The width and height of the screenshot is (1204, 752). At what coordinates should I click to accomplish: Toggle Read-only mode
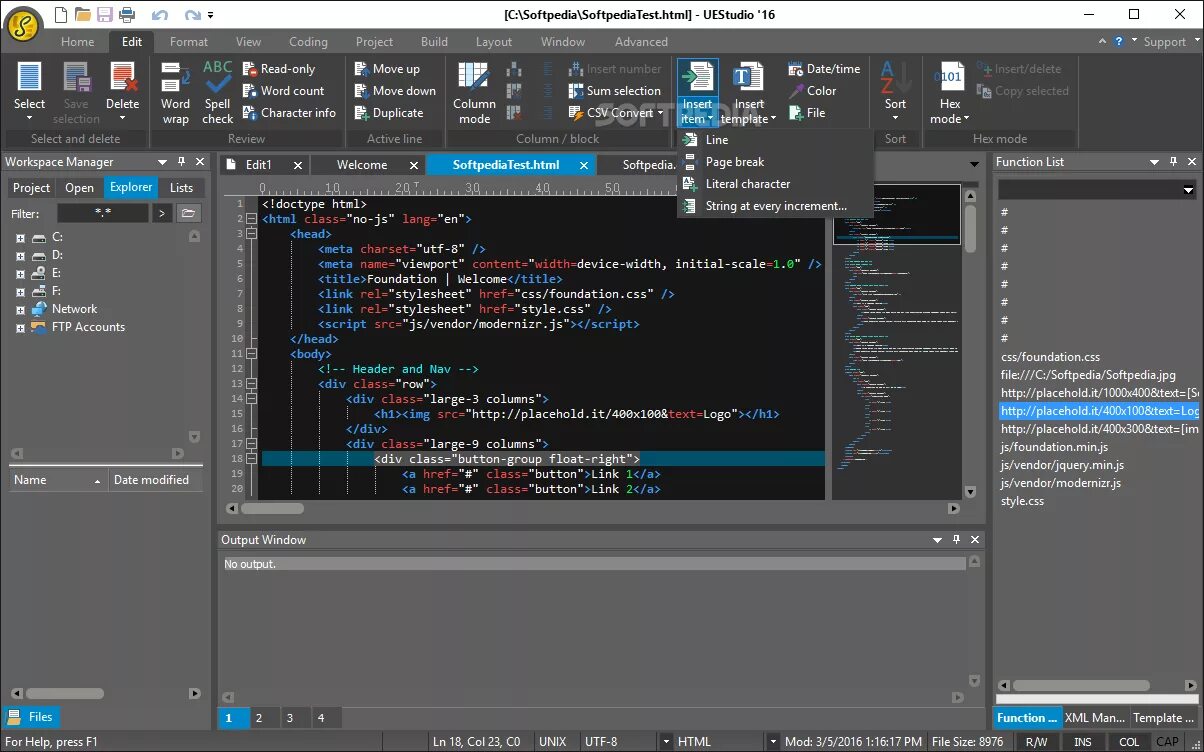(x=279, y=69)
